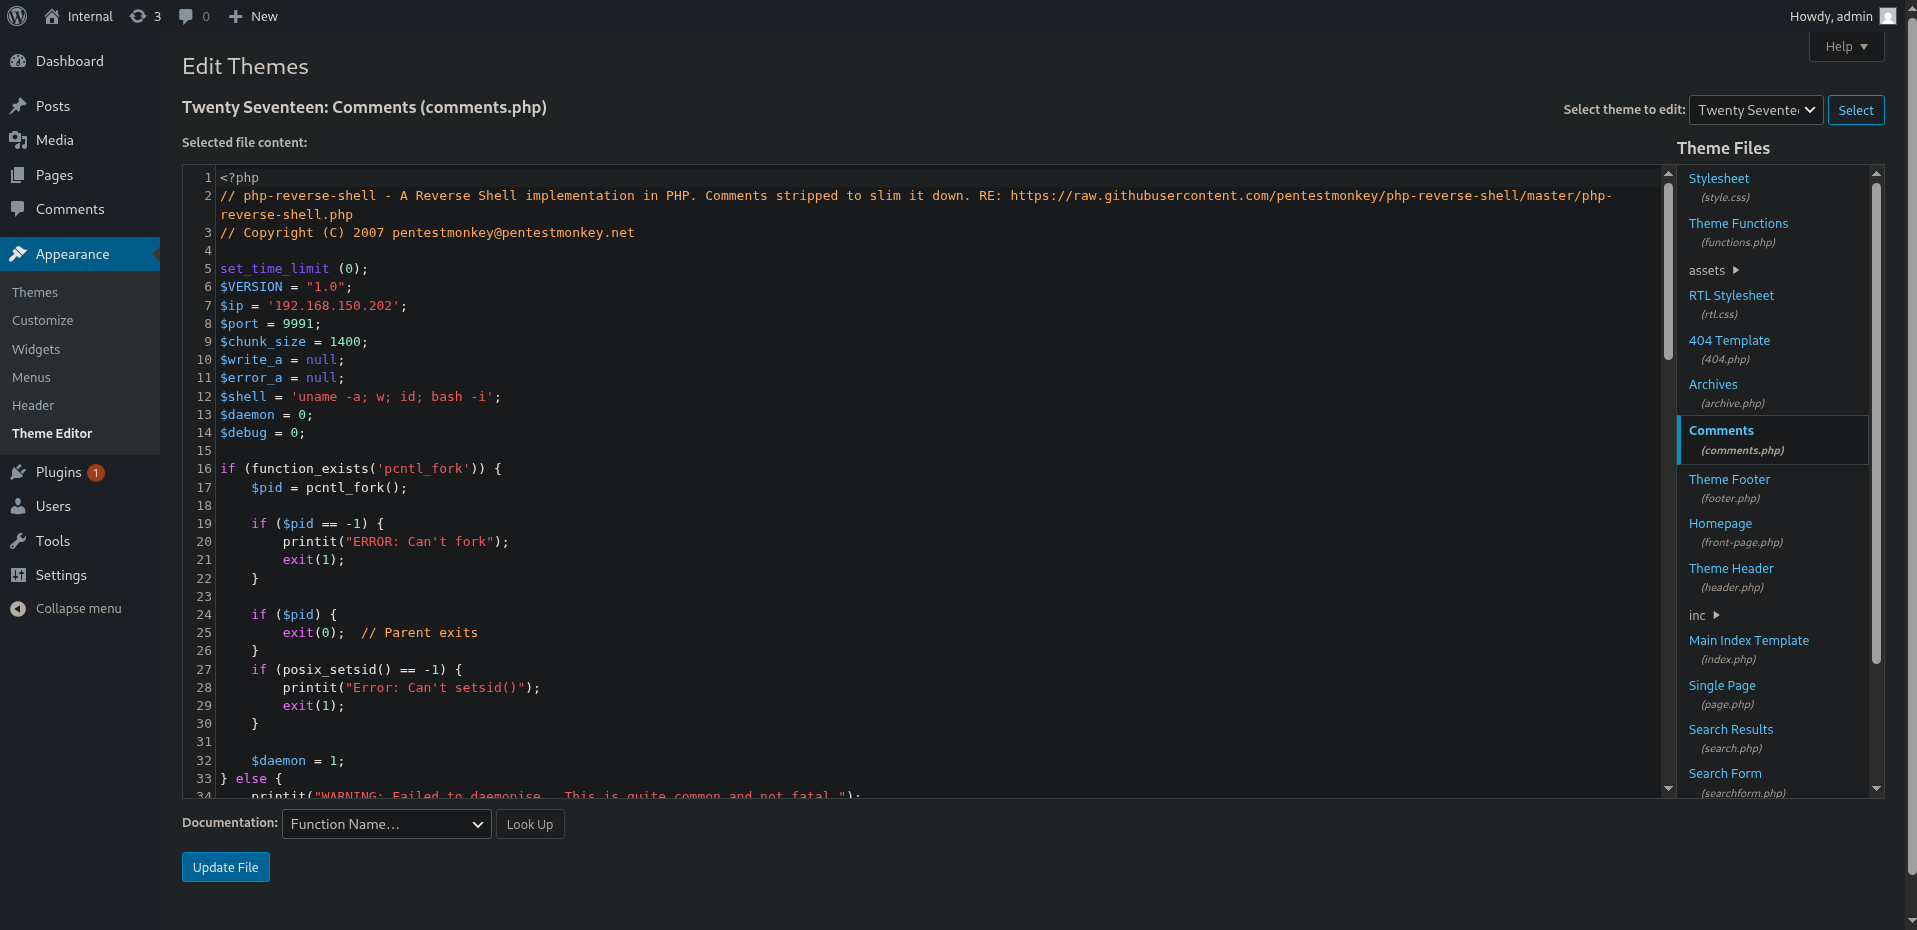The width and height of the screenshot is (1917, 930).
Task: Open the WordPress logo menu
Action: coord(17,16)
